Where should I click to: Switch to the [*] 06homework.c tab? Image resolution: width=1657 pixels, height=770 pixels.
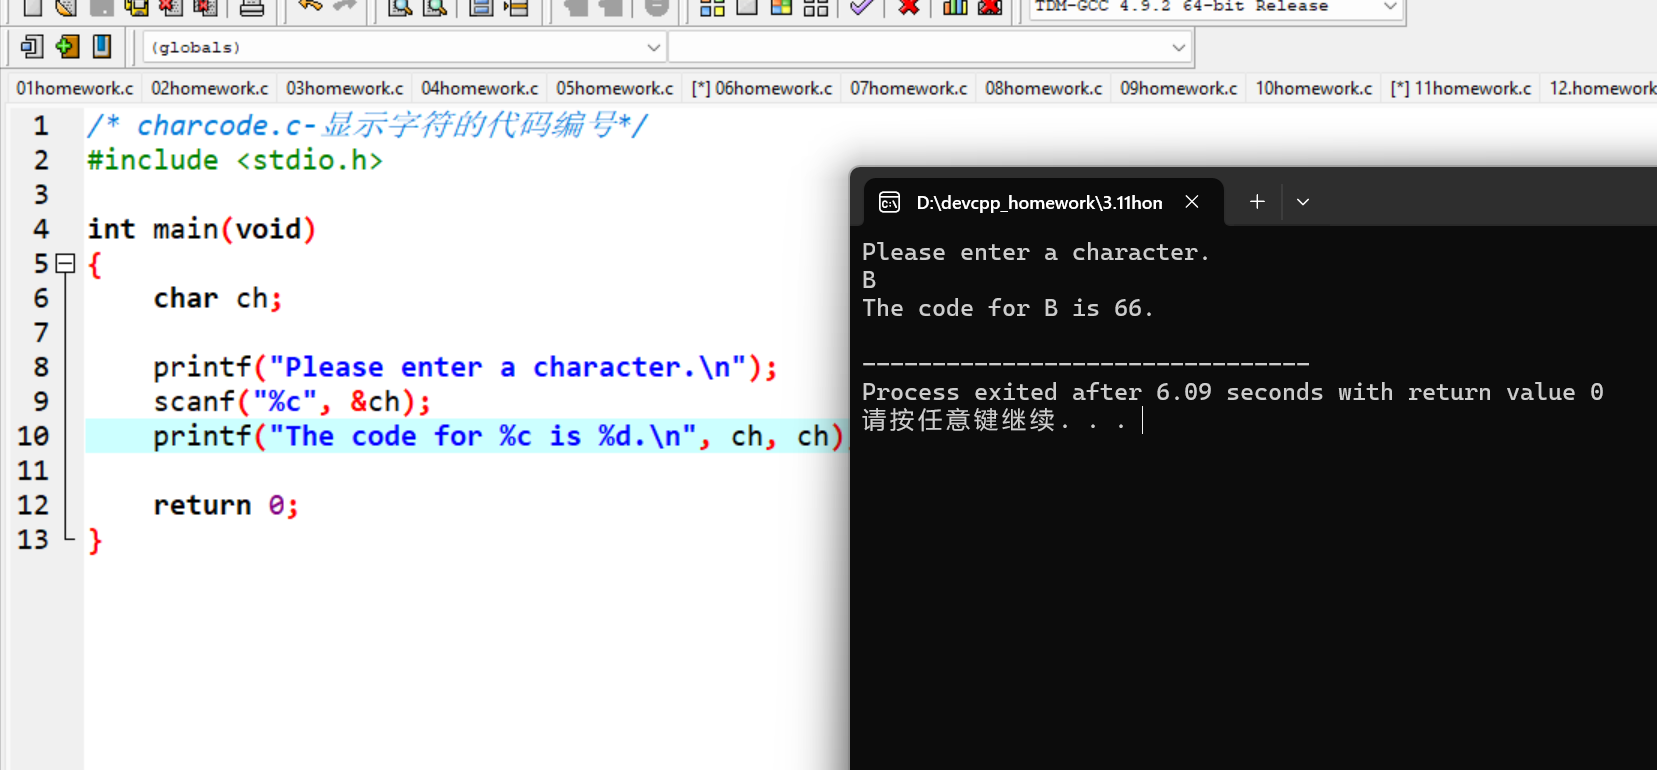(x=761, y=88)
